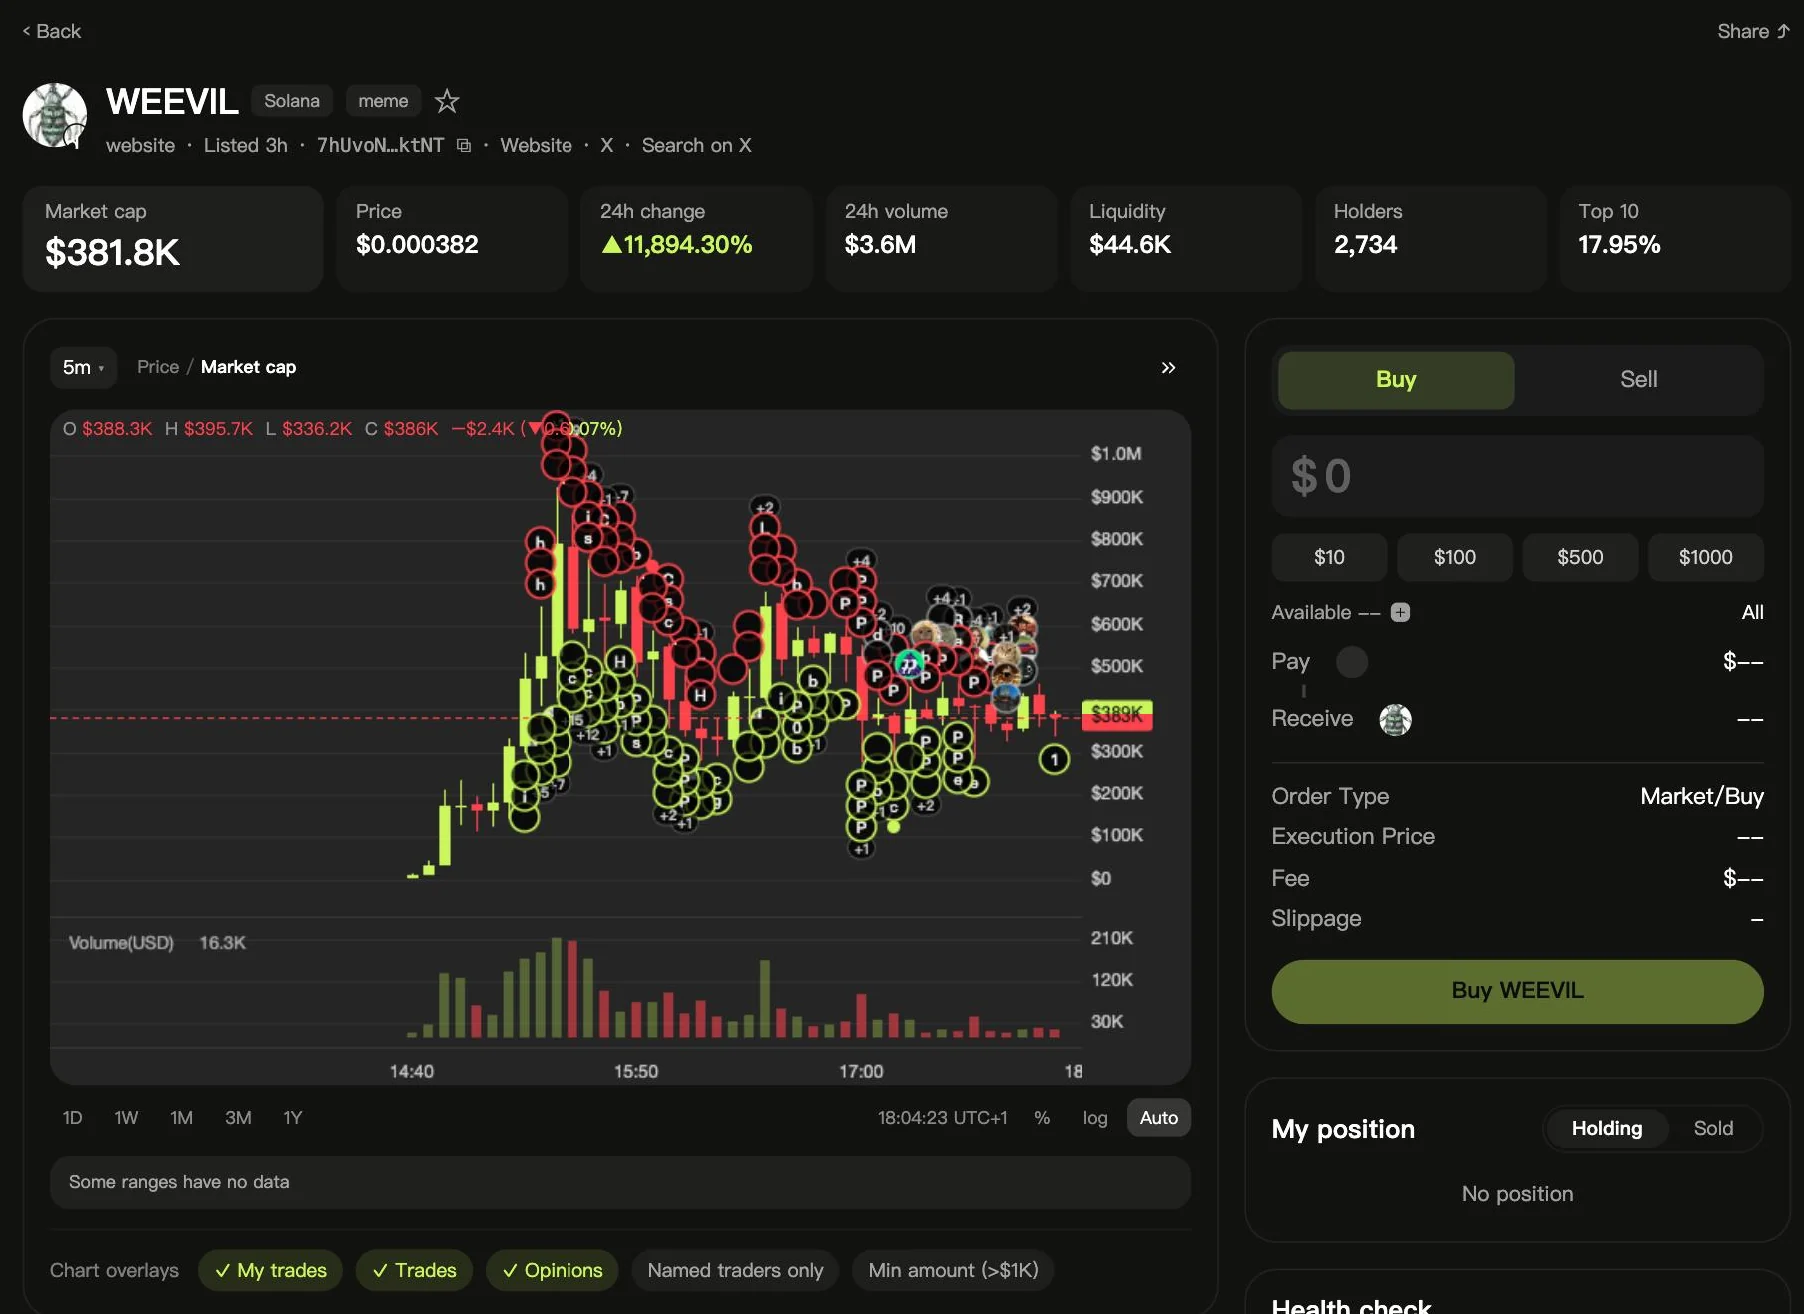Click the WEEVIL token avatar image
The image size is (1804, 1314).
point(55,115)
